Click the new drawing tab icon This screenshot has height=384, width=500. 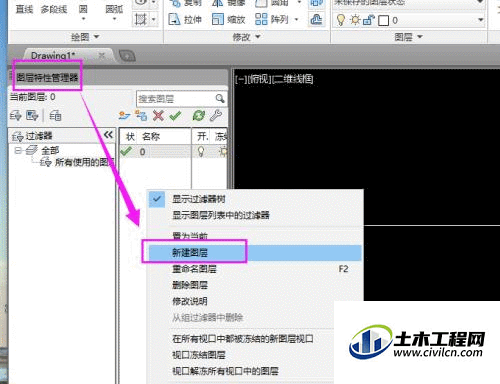coord(127,56)
